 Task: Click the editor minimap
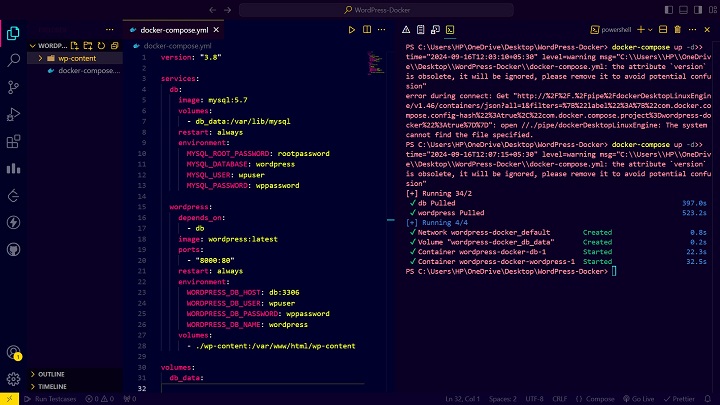click(376, 63)
